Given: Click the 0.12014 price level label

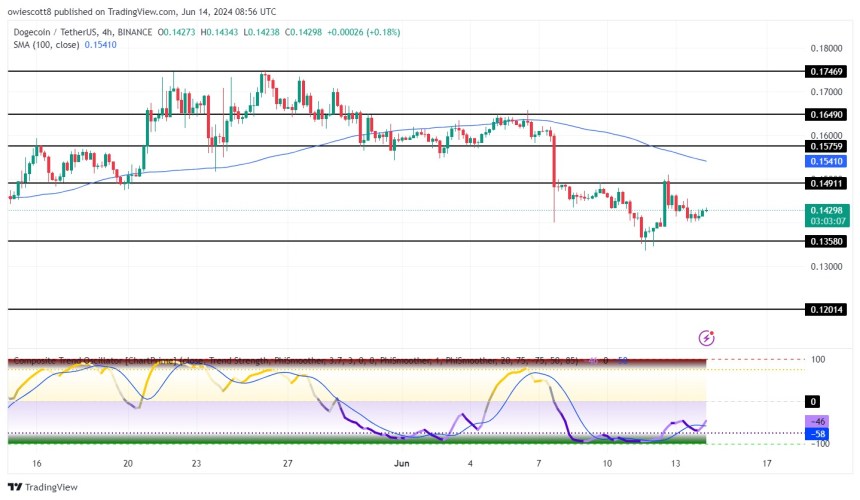Looking at the screenshot, I should pyautogui.click(x=826, y=310).
